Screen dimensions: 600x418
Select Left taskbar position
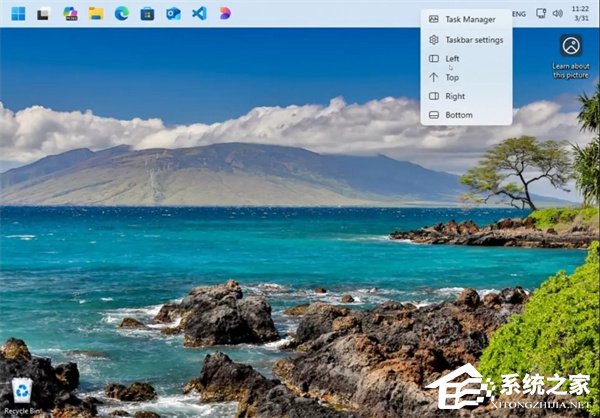[466, 59]
